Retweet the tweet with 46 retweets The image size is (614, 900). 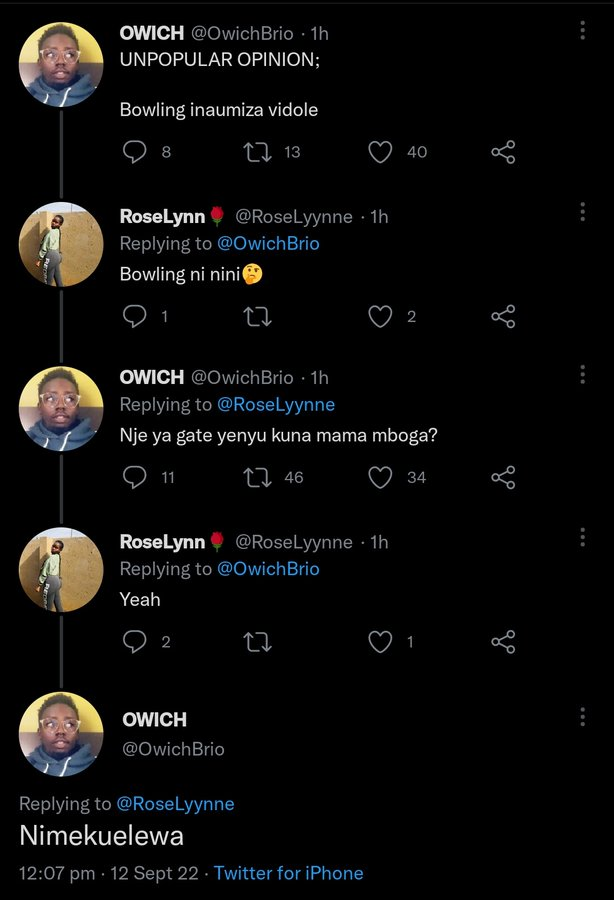pyautogui.click(x=258, y=478)
